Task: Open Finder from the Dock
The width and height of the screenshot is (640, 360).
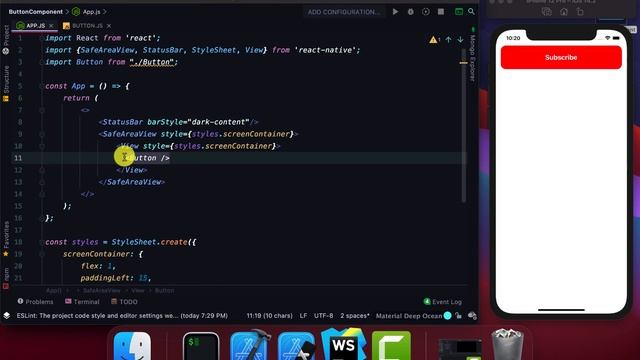Action: coord(132,346)
